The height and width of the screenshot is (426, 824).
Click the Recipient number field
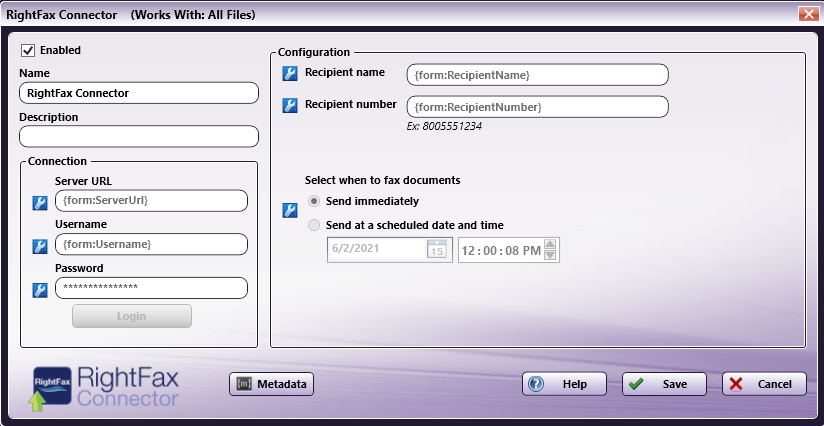[538, 107]
